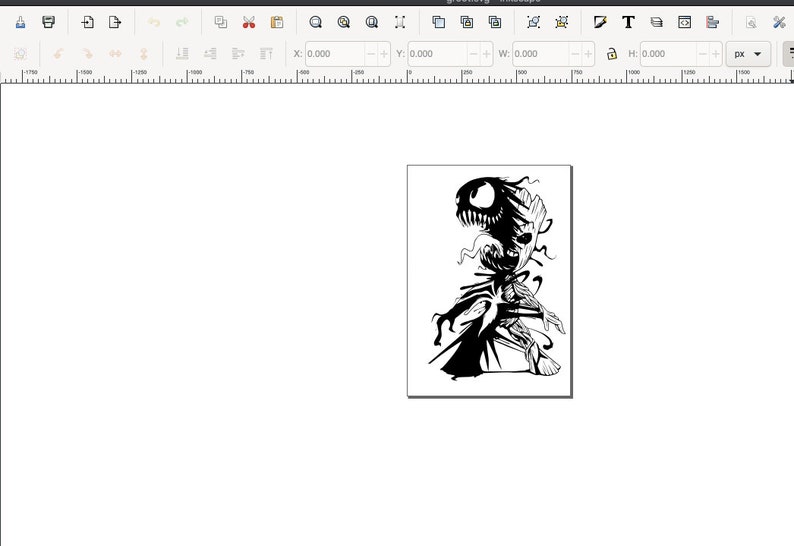Zoom to fit selection icon
Screen dimensions: 794x546
pyautogui.click(x=315, y=22)
